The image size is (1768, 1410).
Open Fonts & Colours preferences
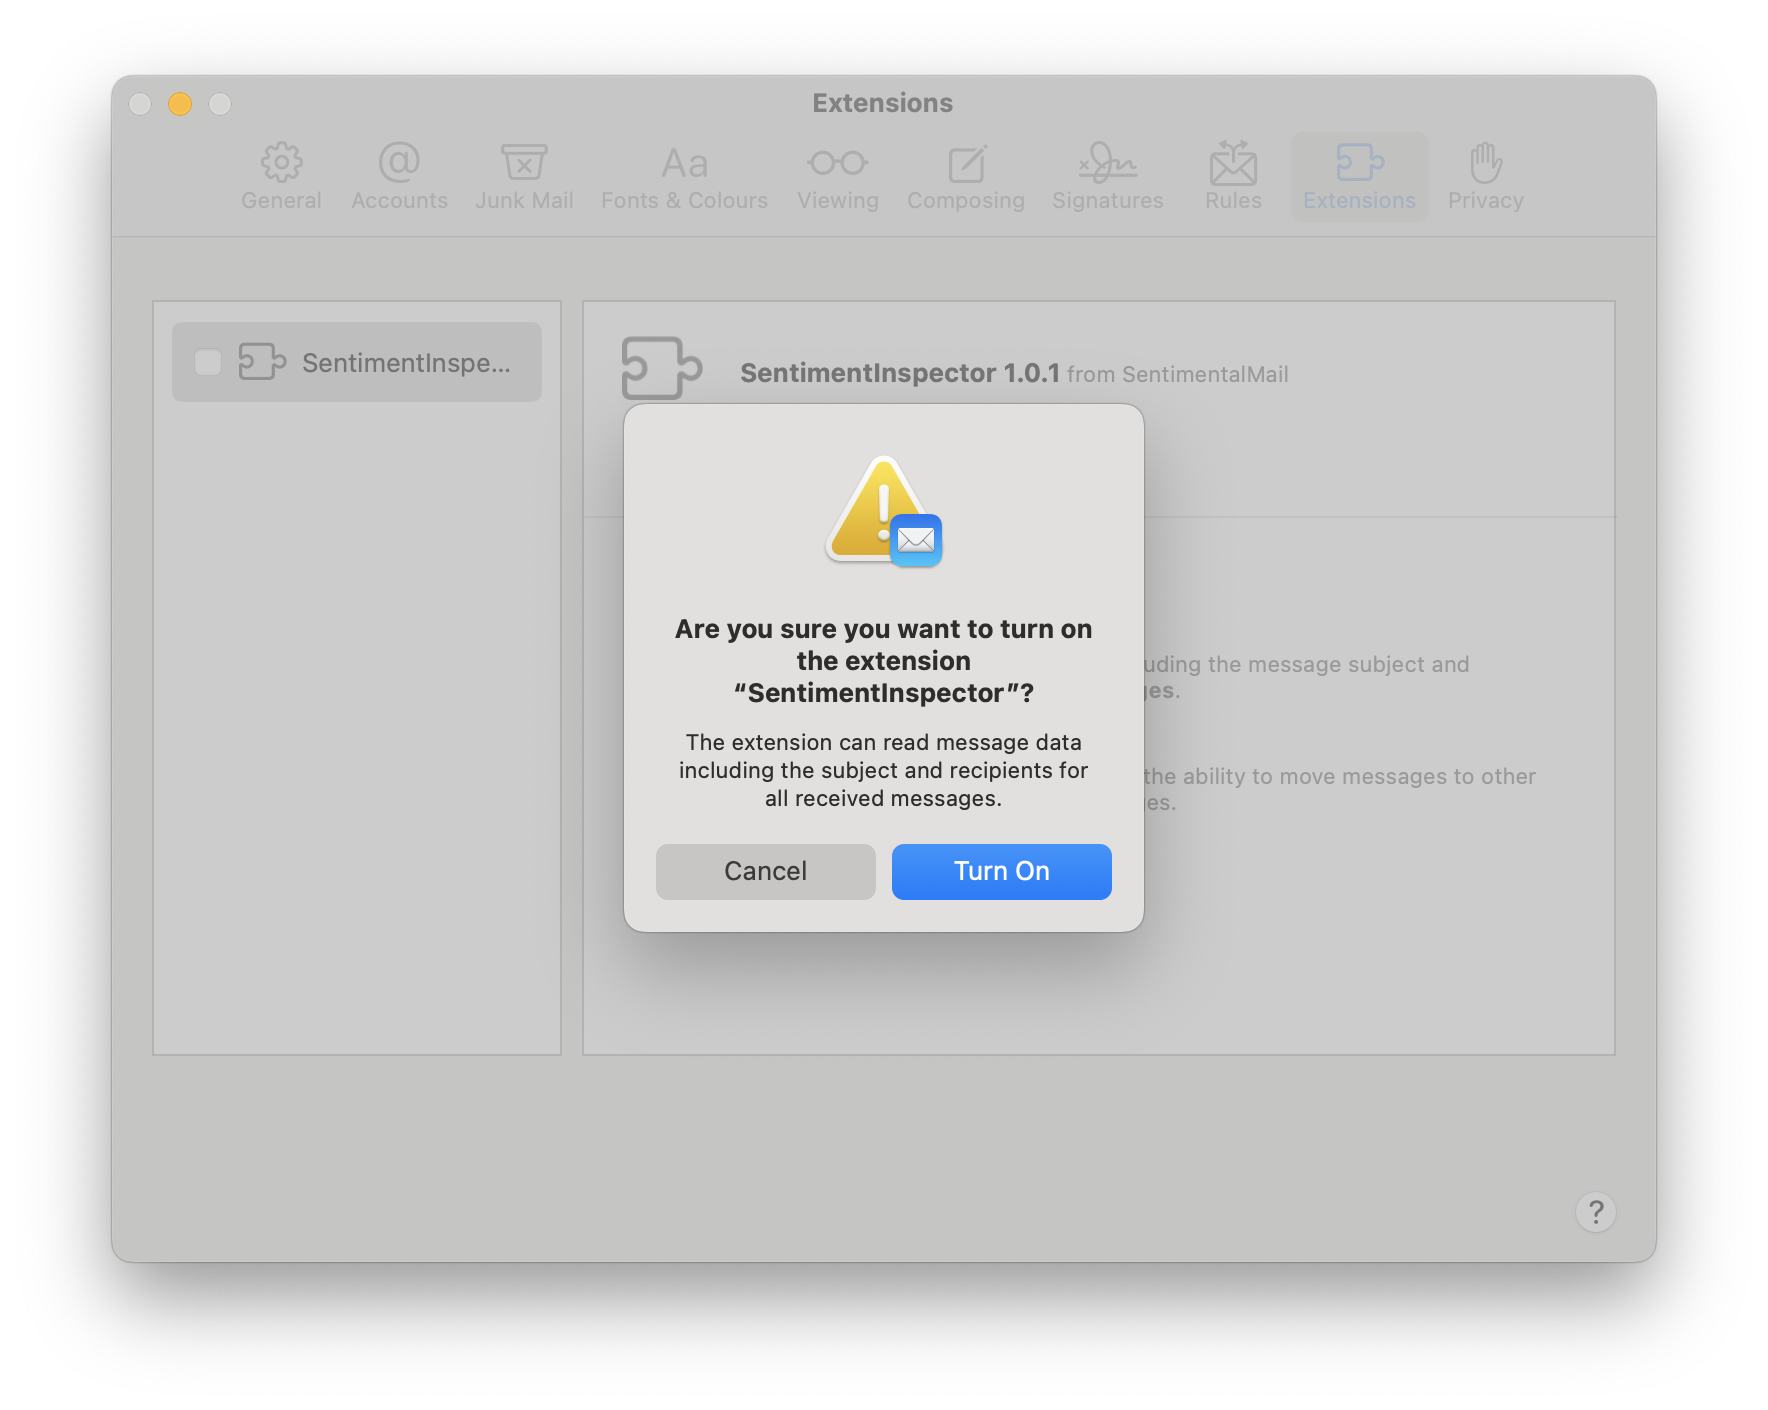coord(684,177)
